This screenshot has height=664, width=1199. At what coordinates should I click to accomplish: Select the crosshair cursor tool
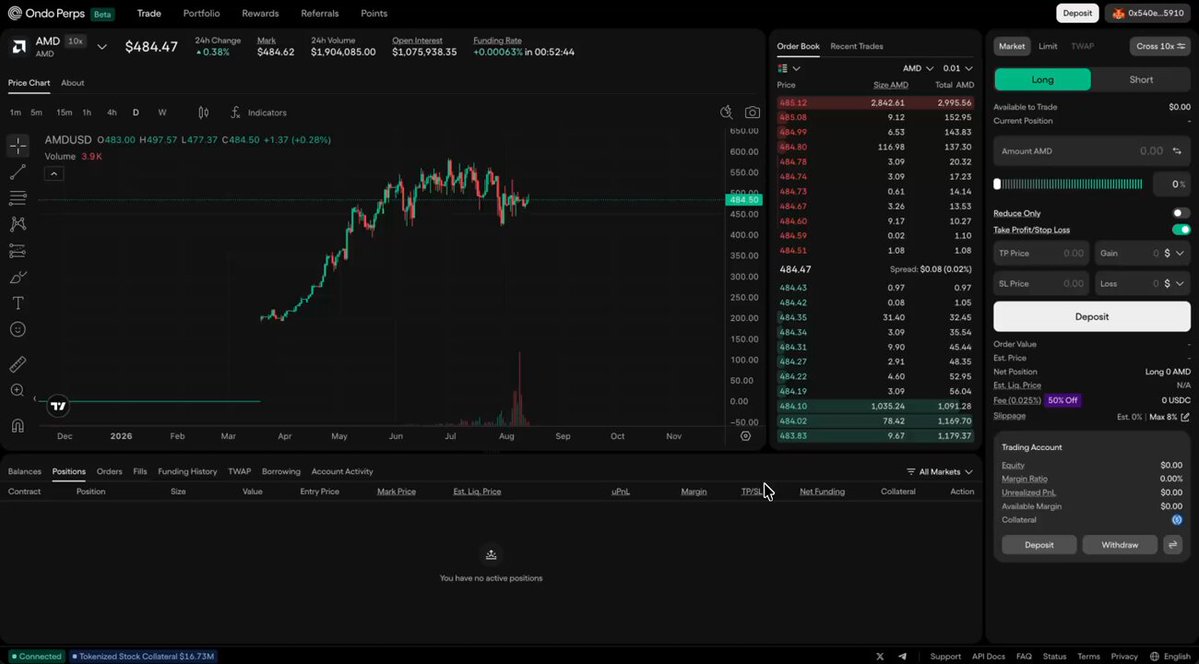pos(18,145)
